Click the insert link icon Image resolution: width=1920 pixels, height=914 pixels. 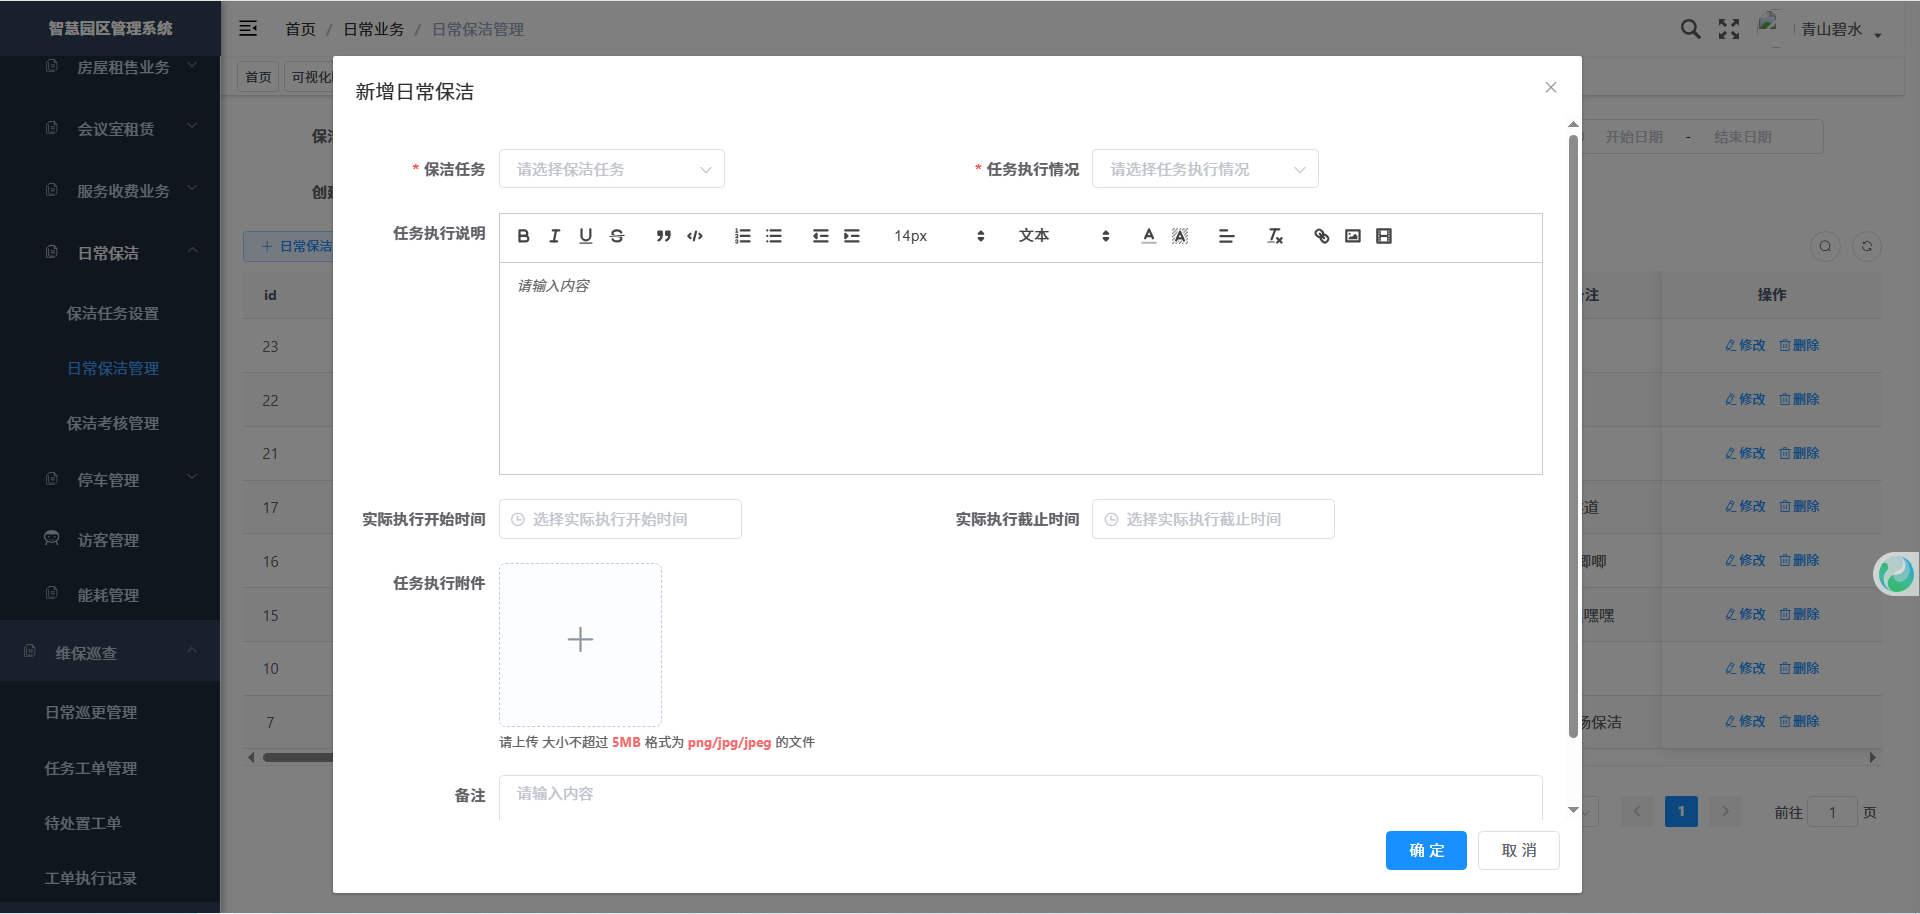tap(1321, 236)
